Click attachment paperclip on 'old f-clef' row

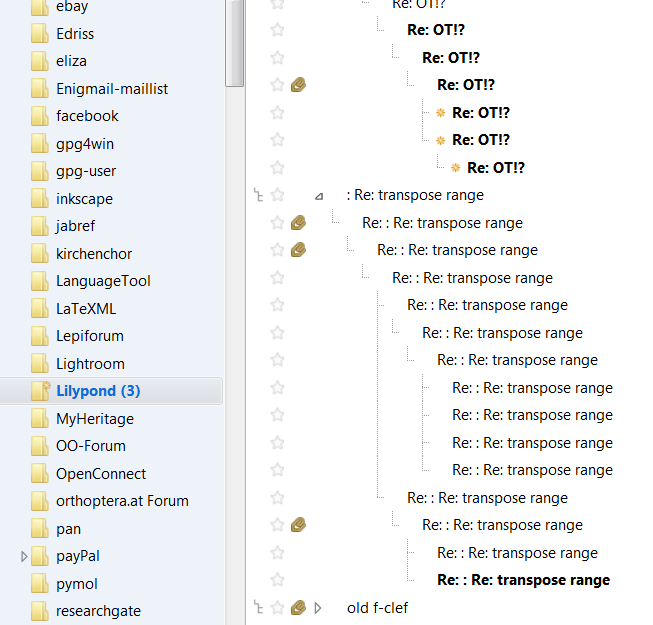(298, 607)
